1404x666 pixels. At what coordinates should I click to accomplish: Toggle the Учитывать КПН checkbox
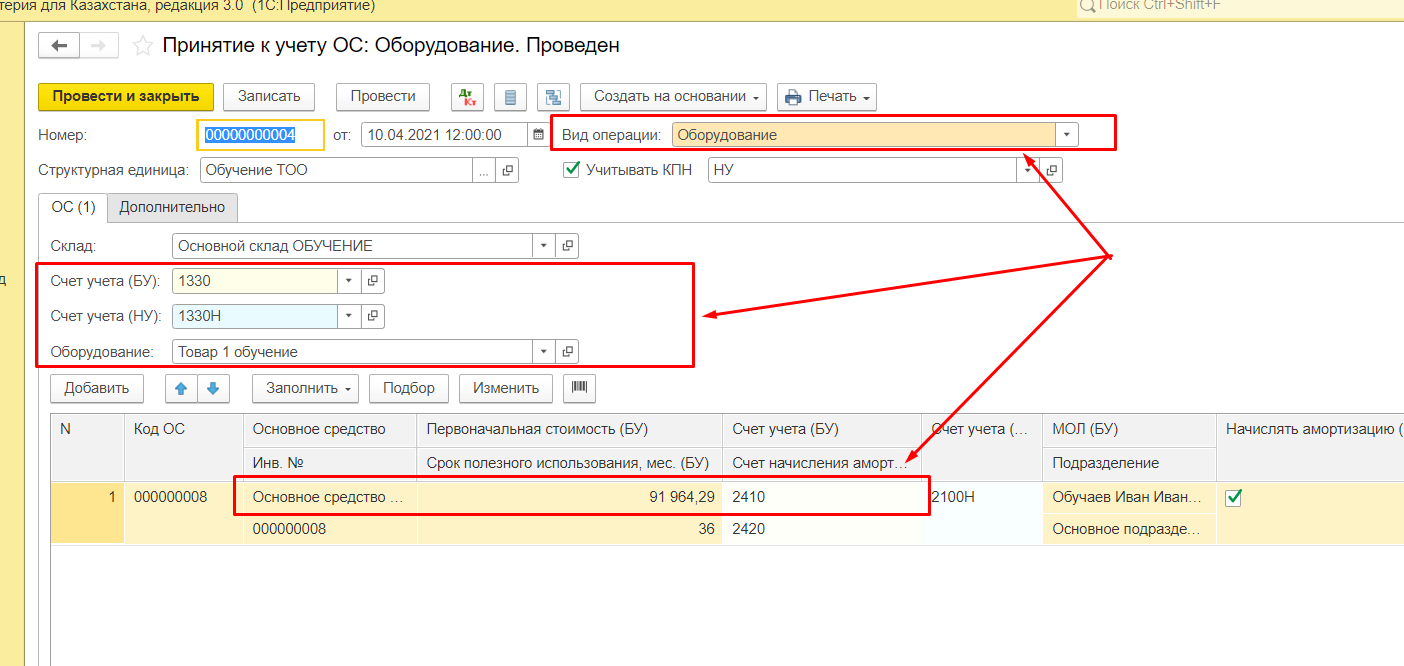[x=572, y=170]
